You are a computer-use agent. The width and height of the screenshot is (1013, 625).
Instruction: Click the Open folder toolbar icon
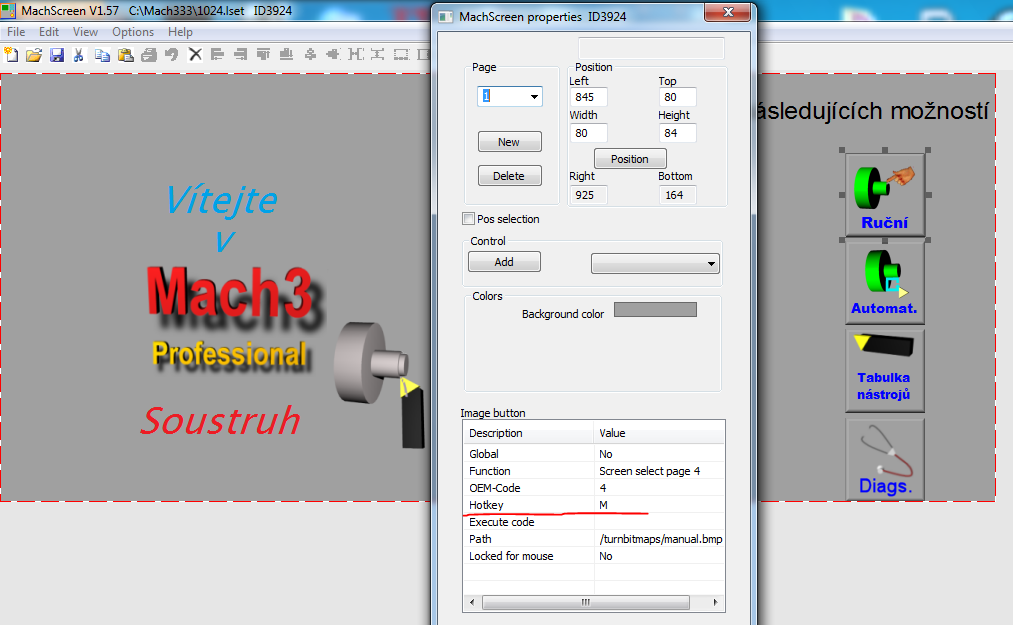click(x=33, y=54)
